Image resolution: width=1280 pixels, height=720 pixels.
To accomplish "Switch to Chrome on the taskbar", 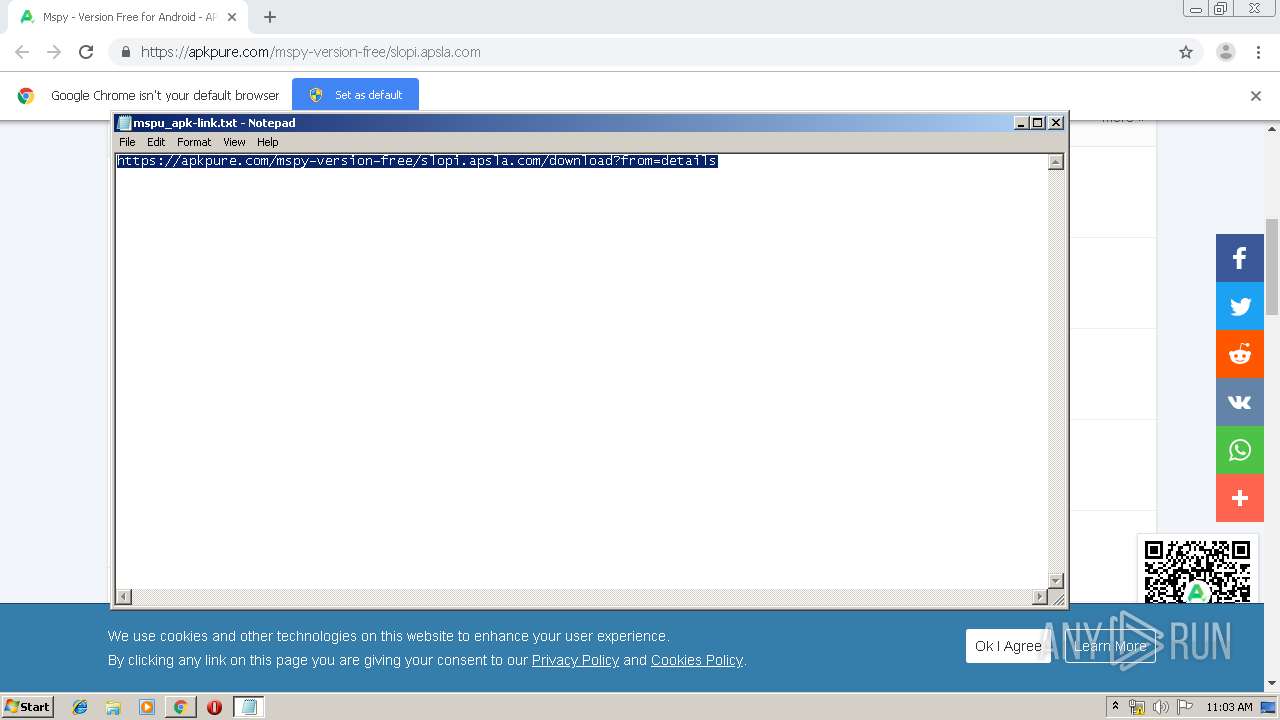I will point(180,707).
